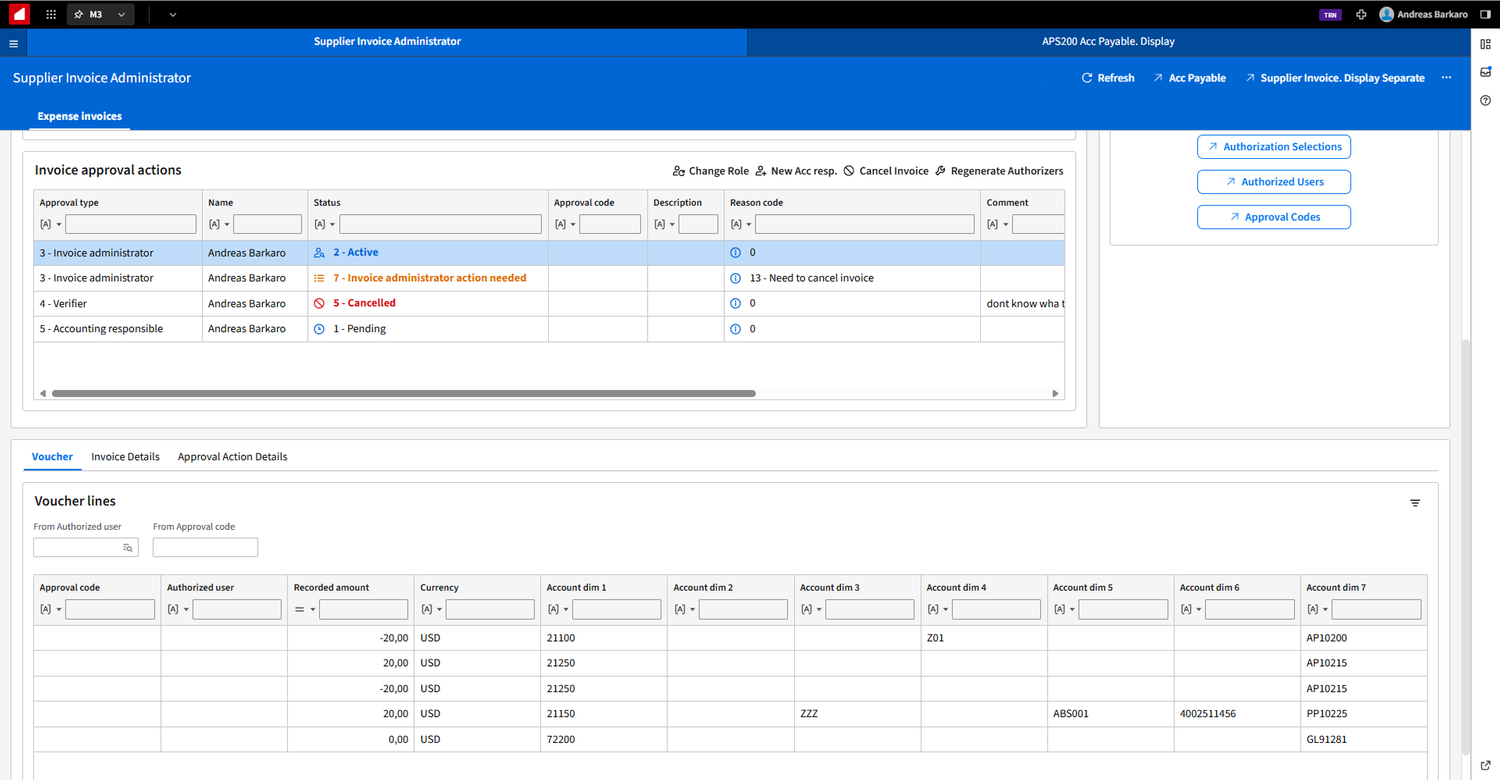The width and height of the screenshot is (1500, 780).
Task: Open the app launcher grid icon
Action: [x=50, y=14]
